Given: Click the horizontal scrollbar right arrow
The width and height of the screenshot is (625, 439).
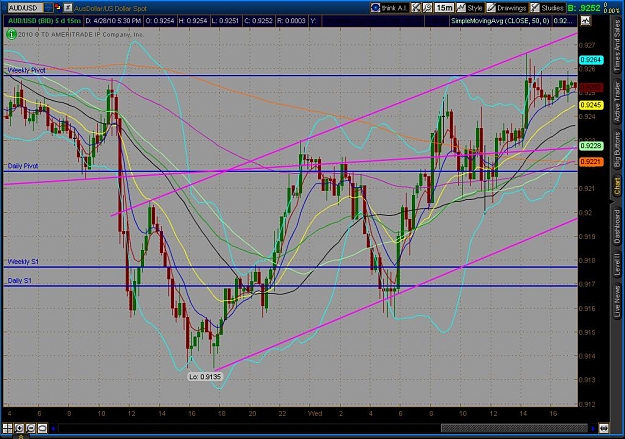Looking at the screenshot, I should click(593, 428).
